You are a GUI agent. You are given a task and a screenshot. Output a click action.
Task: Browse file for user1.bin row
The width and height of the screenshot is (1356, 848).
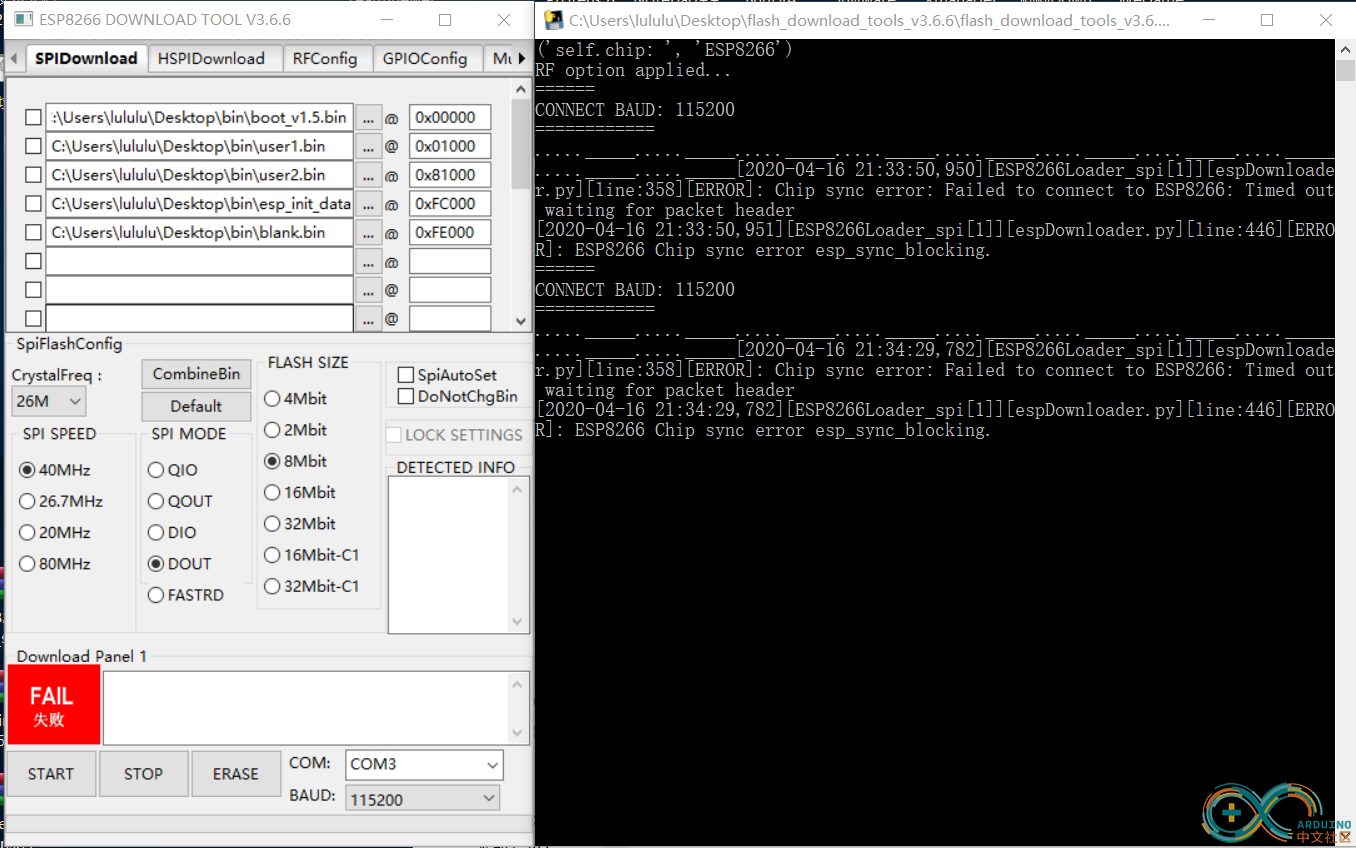click(x=369, y=147)
